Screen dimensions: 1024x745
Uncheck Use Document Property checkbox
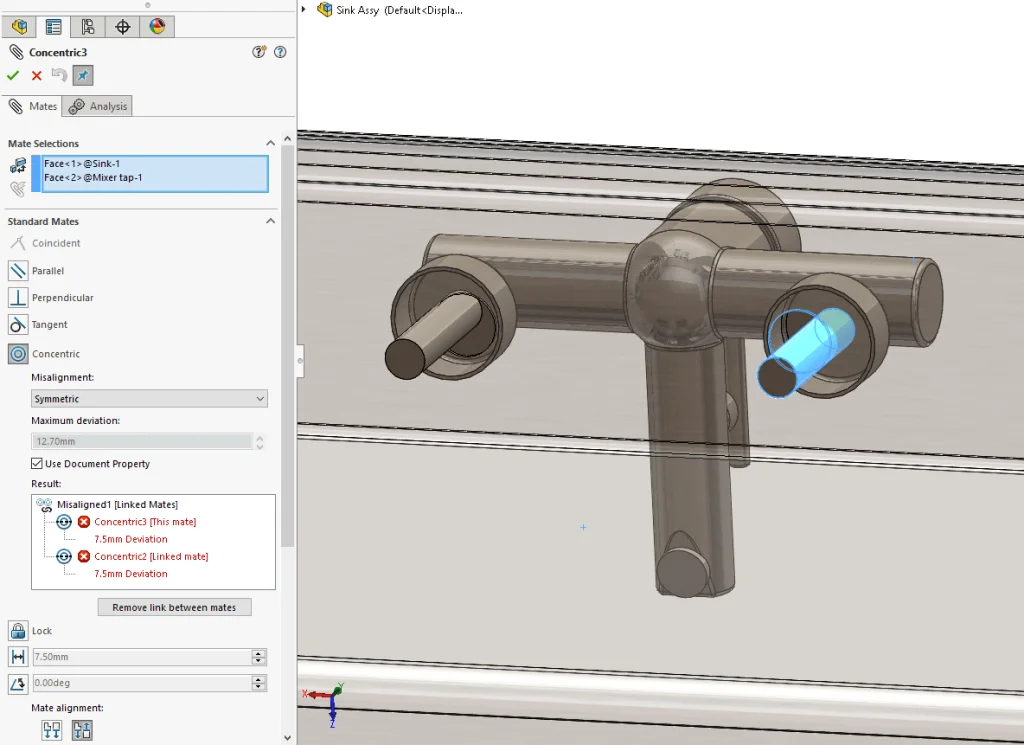click(x=37, y=464)
